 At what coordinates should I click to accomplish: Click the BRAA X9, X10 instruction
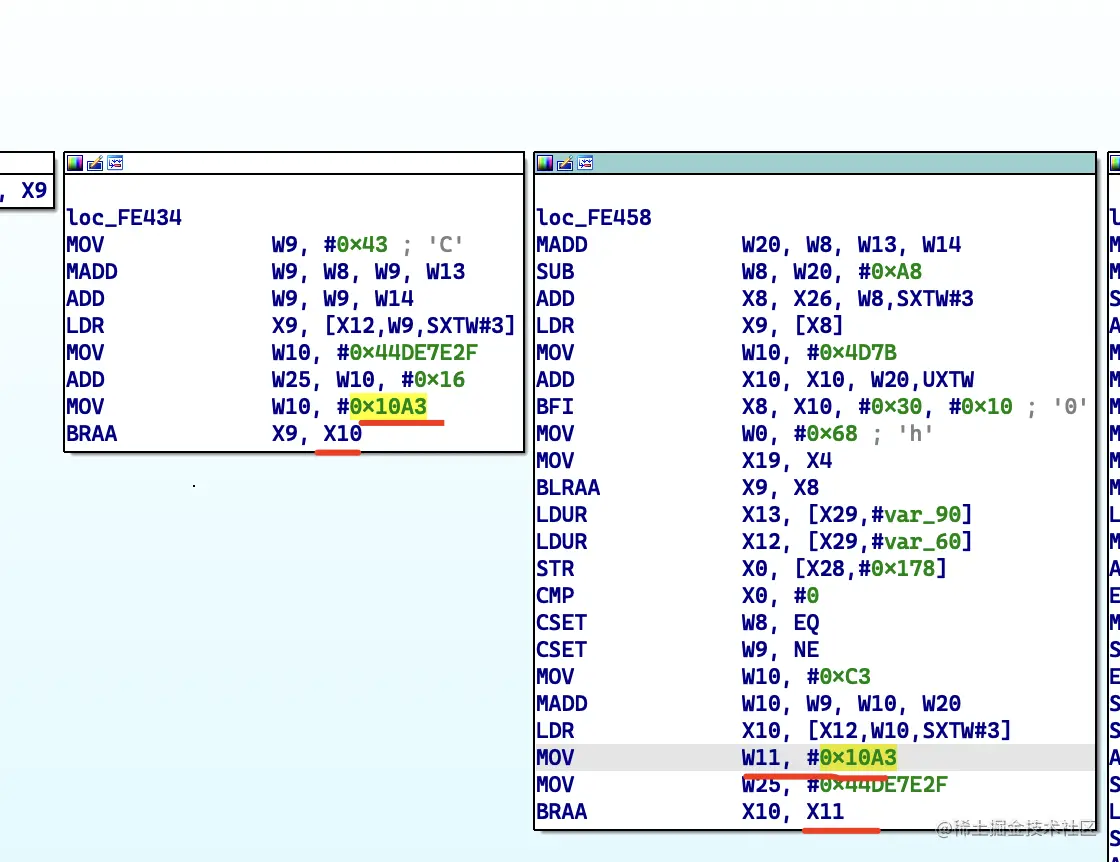[214, 433]
